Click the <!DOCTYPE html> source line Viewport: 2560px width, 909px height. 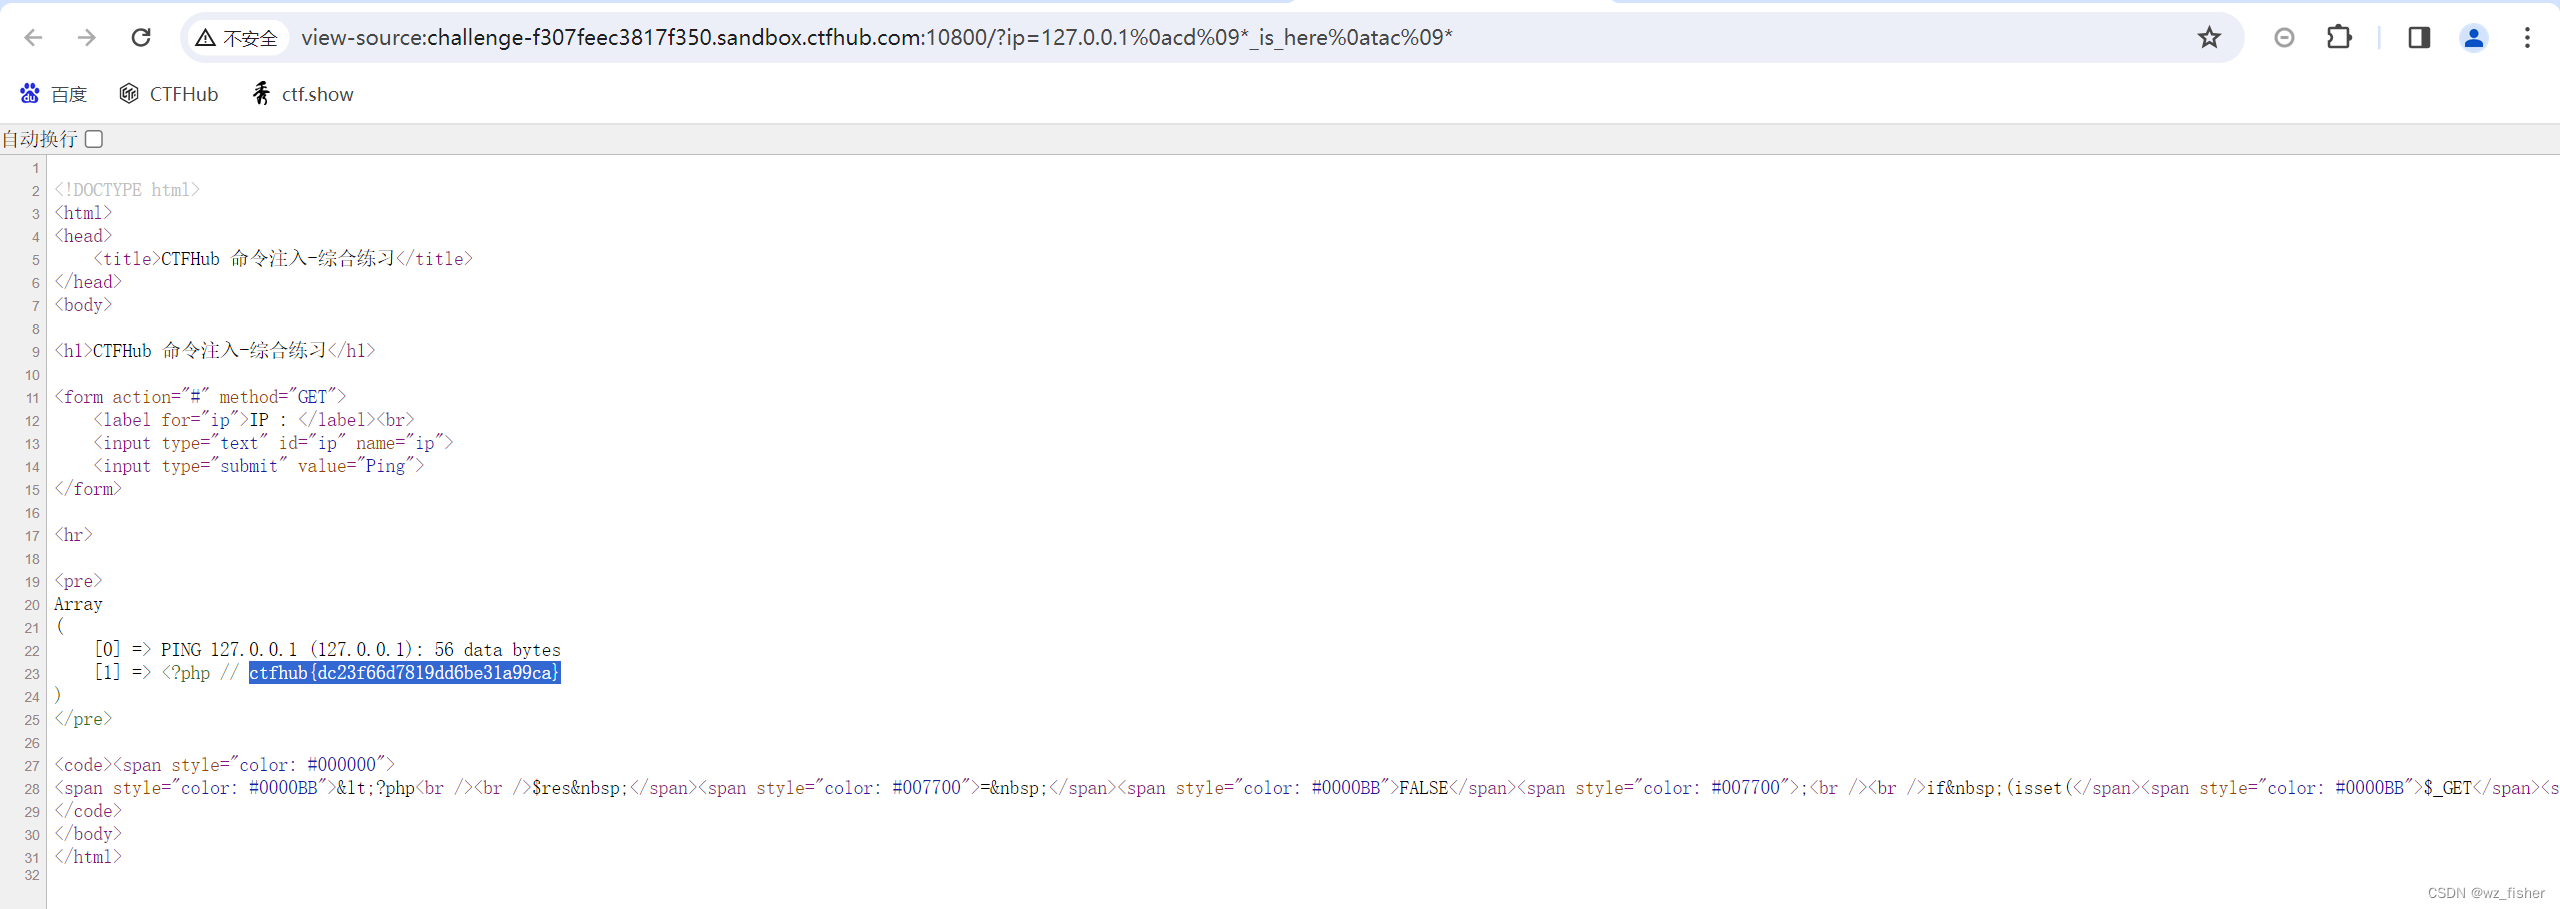click(x=127, y=190)
